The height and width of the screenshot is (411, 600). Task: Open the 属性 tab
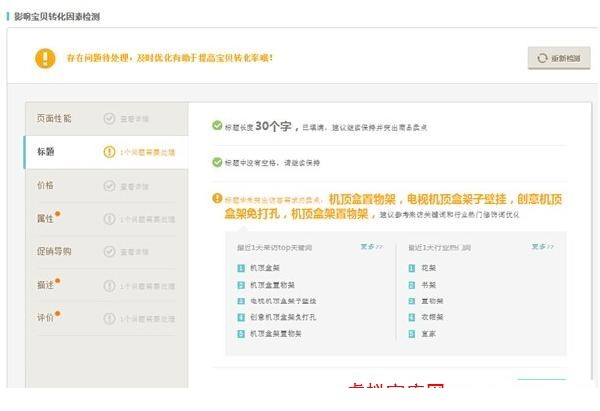107,219
